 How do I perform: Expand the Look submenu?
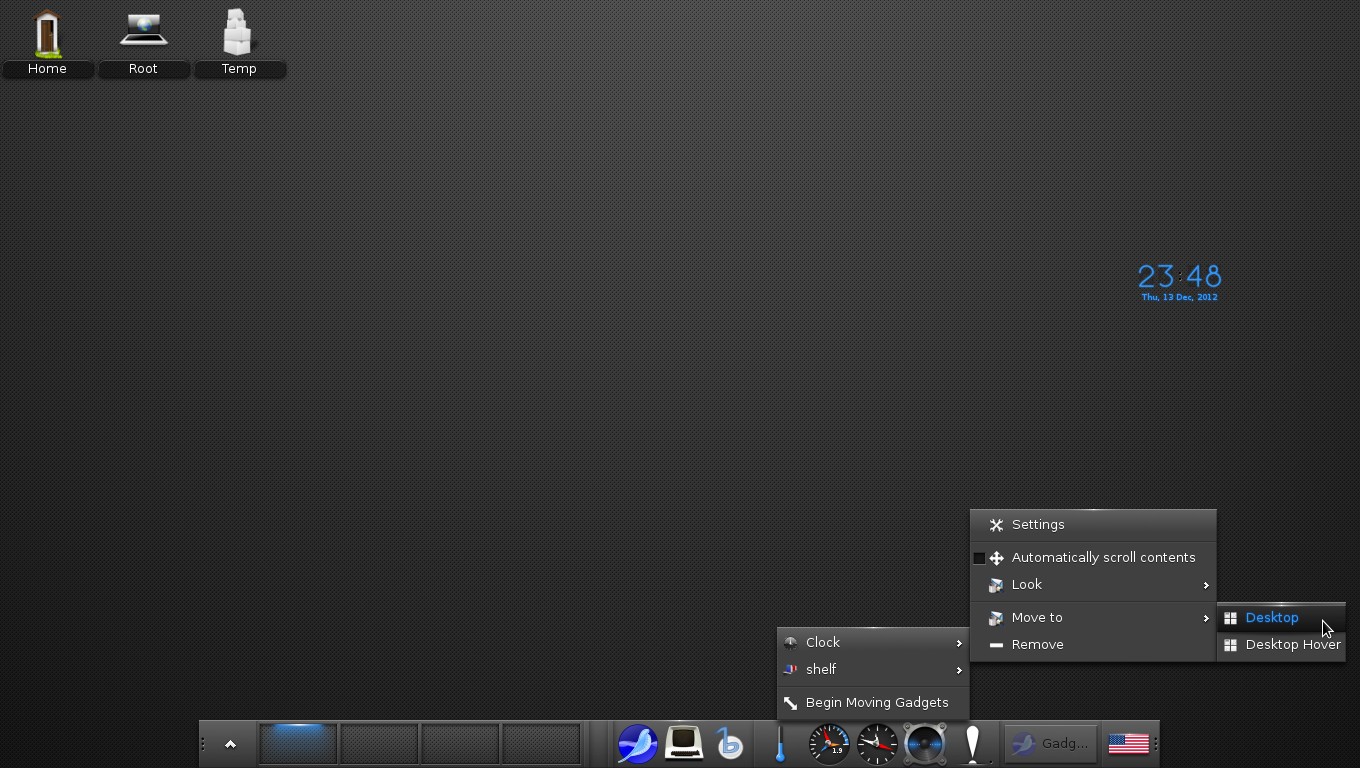[x=1027, y=584]
